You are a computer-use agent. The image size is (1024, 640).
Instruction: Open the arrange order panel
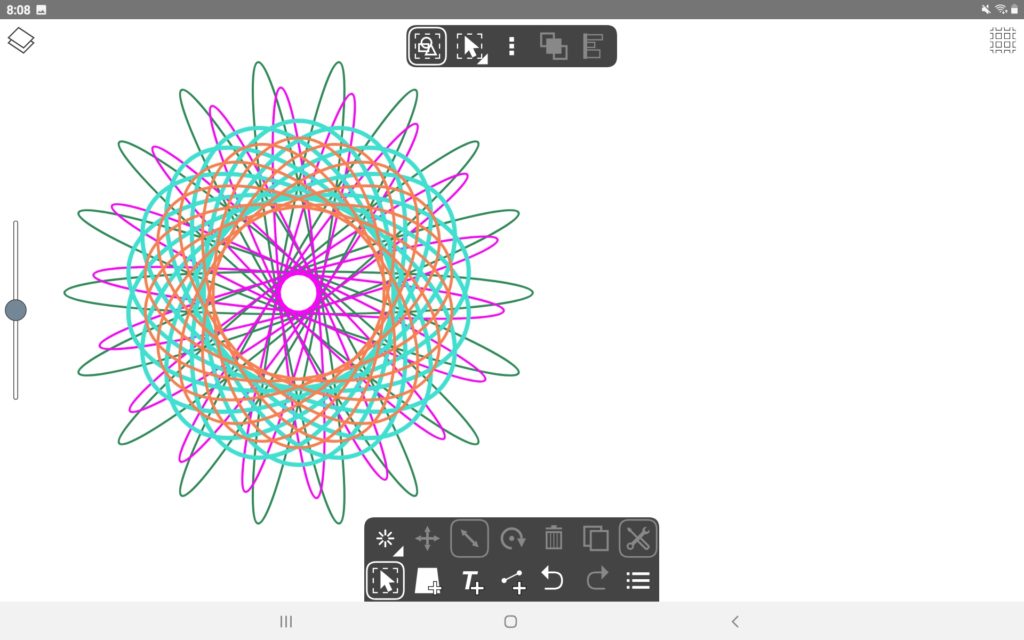click(554, 45)
